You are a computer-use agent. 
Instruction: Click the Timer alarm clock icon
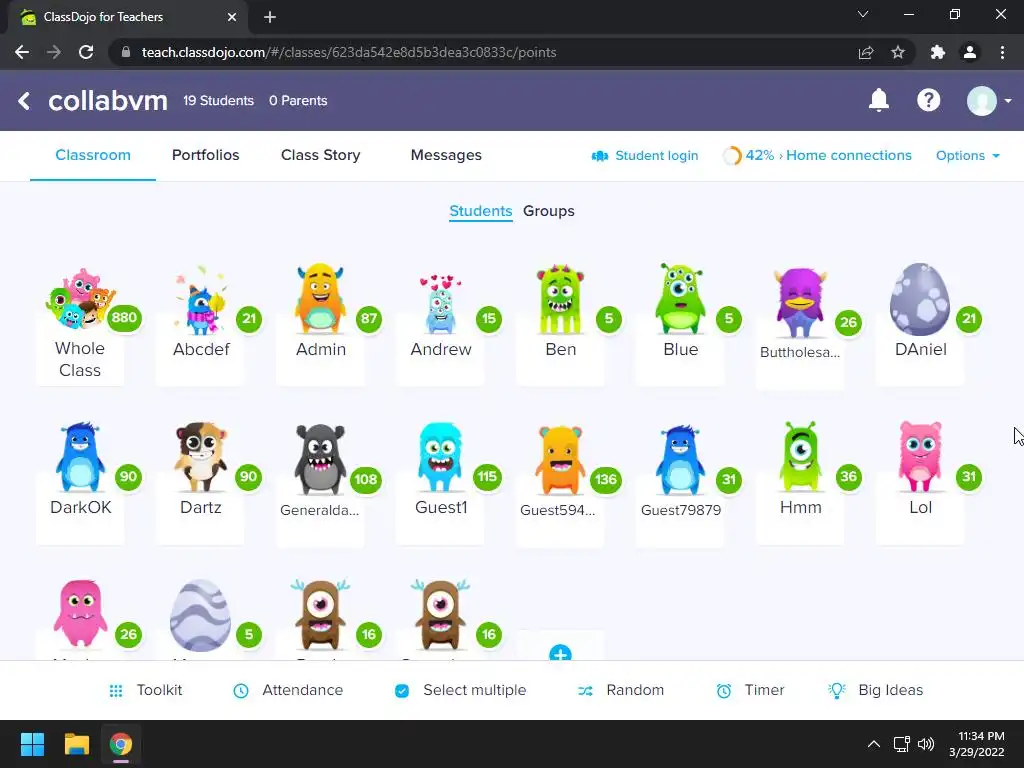pos(724,690)
